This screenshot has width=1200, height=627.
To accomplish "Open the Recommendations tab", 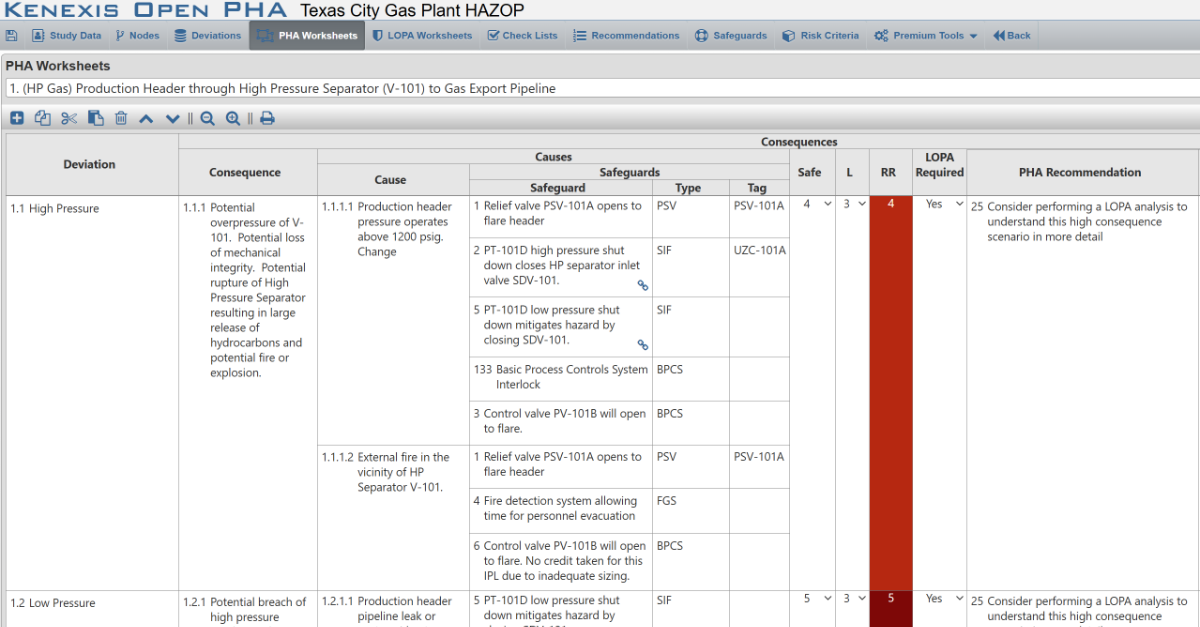I will (x=626, y=36).
